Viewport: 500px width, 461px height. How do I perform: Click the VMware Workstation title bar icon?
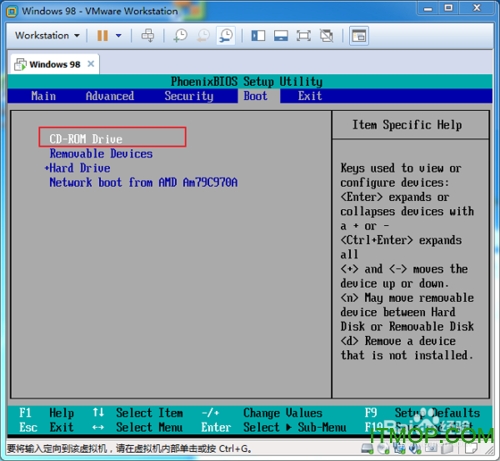12,11
